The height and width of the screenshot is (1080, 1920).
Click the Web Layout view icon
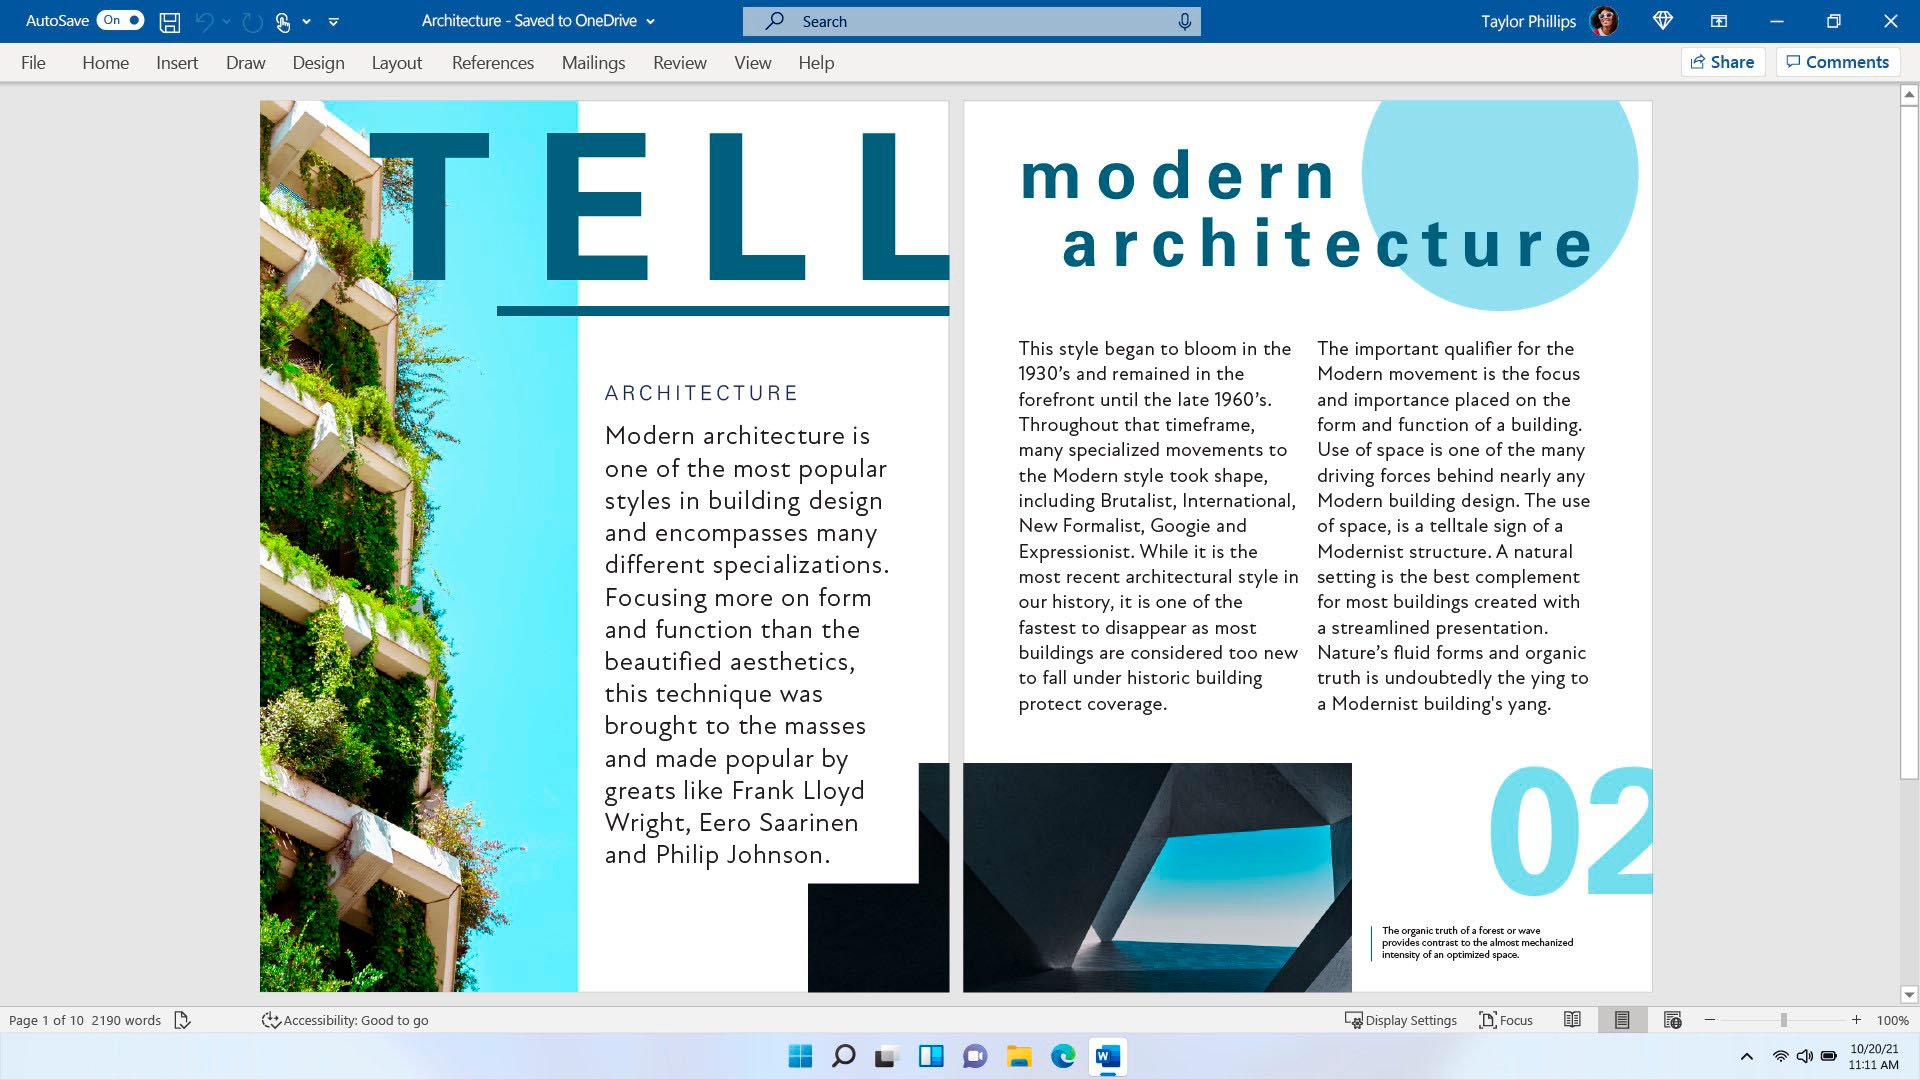point(1671,1019)
